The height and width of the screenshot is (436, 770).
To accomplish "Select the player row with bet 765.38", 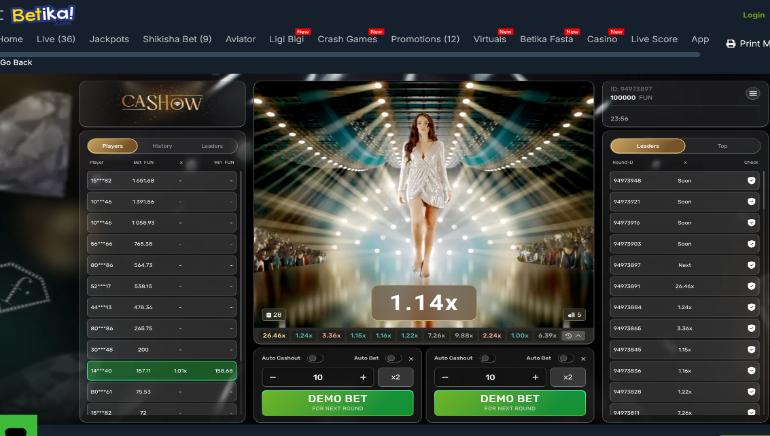I will point(162,244).
